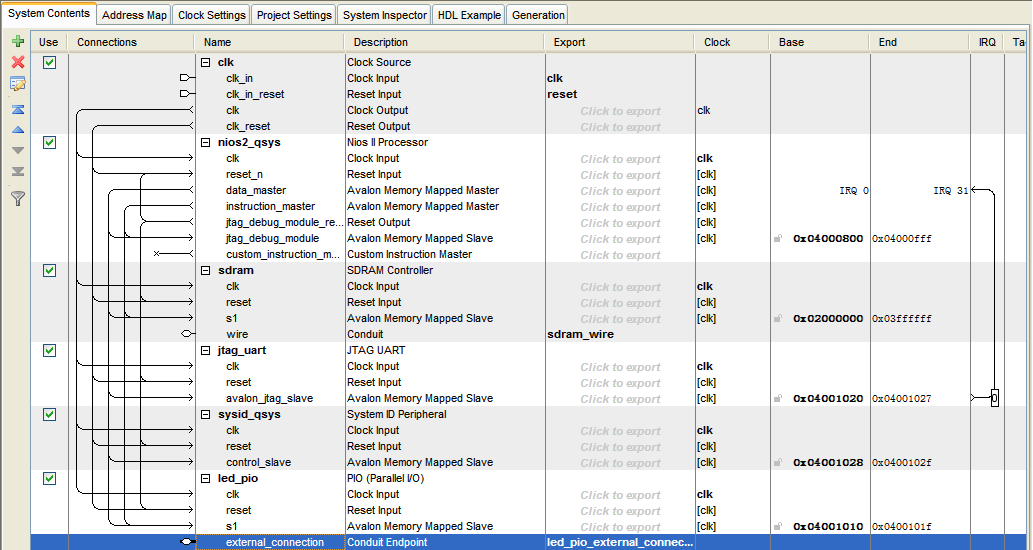The height and width of the screenshot is (550, 1033).
Task: Click 'Click to export' for sdram s1
Action: [x=620, y=319]
